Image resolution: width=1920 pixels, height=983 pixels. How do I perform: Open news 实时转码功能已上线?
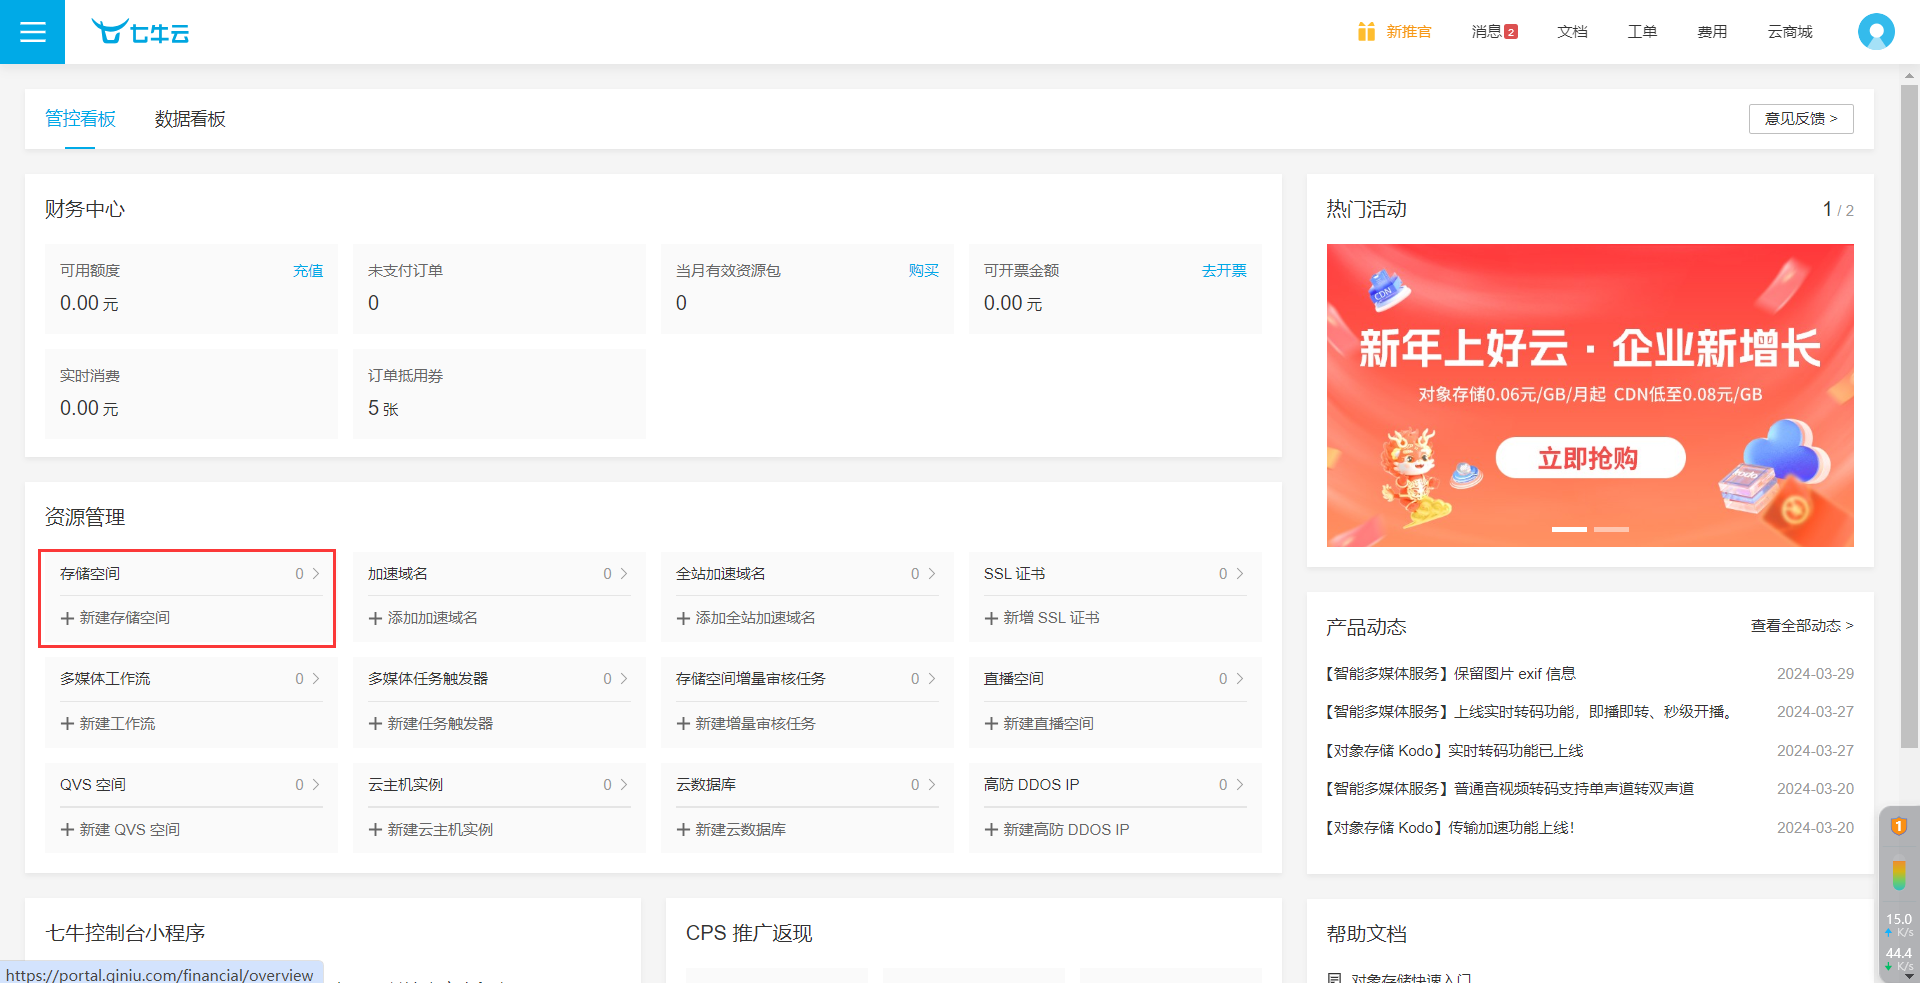pos(1455,751)
